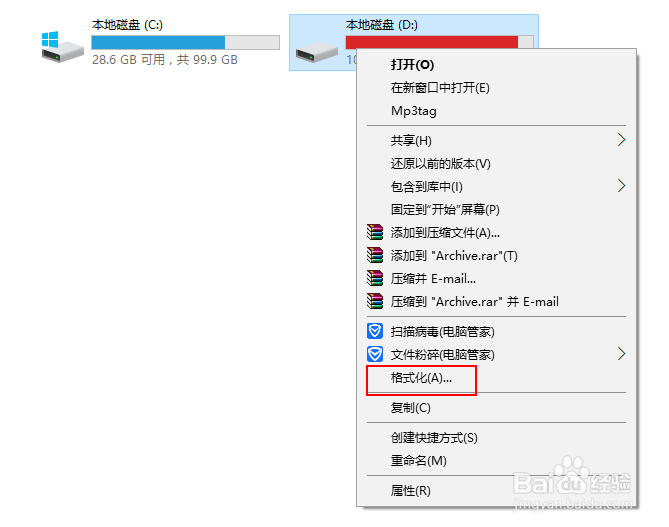The image size is (669, 527).
Task: Click WinRAR icon beside 添加到 "Archive.rar"(T)
Action: point(375,255)
